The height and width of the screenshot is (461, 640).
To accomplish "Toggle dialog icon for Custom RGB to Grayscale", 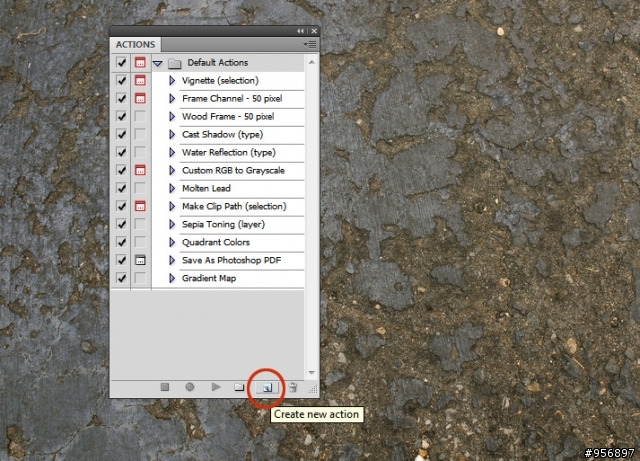I will [140, 170].
